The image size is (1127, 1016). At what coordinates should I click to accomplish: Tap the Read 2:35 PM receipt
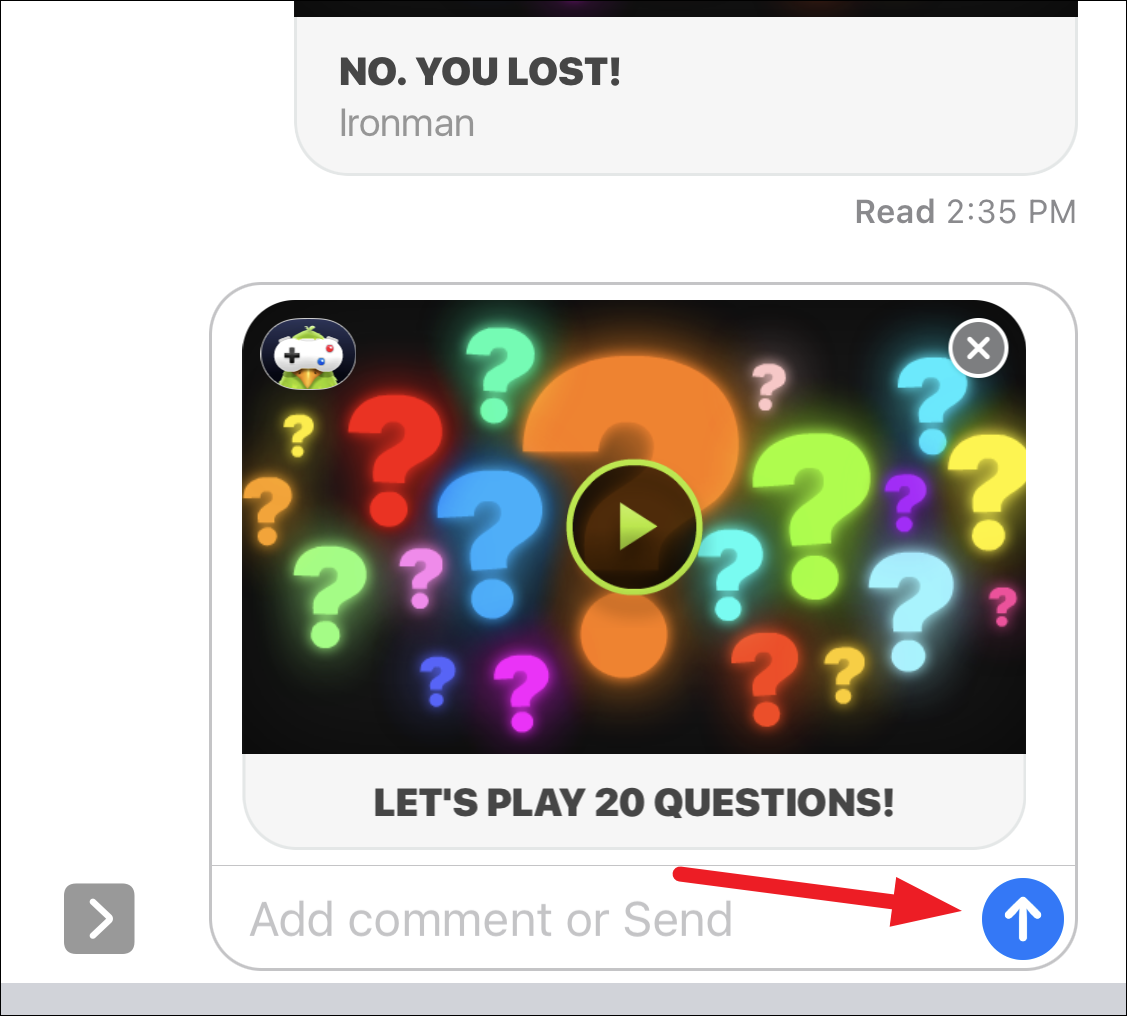click(965, 212)
